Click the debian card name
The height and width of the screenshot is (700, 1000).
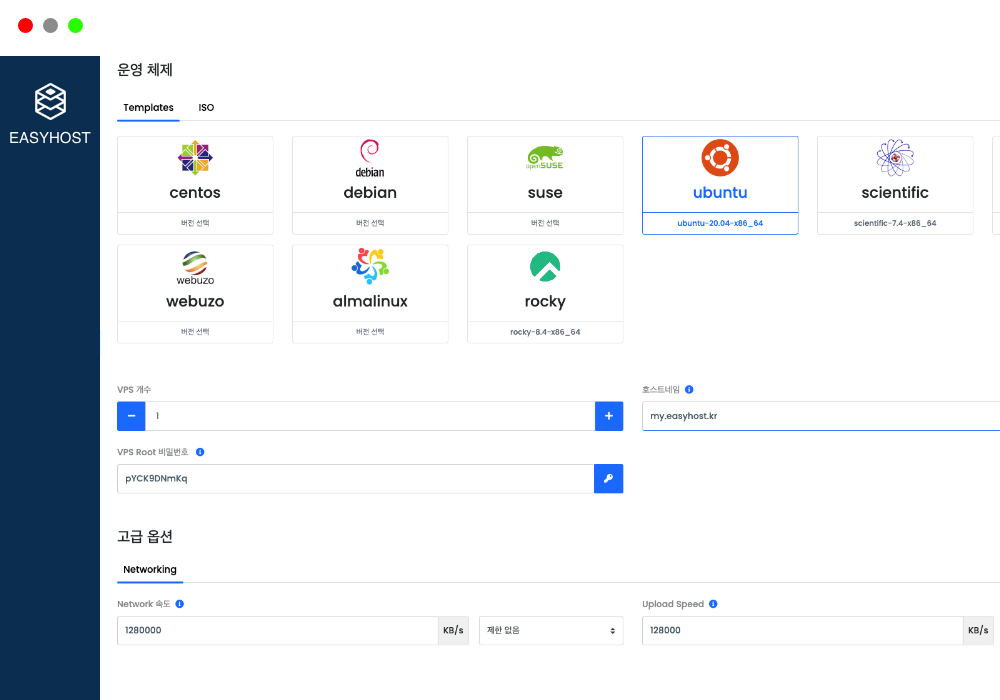(x=370, y=193)
